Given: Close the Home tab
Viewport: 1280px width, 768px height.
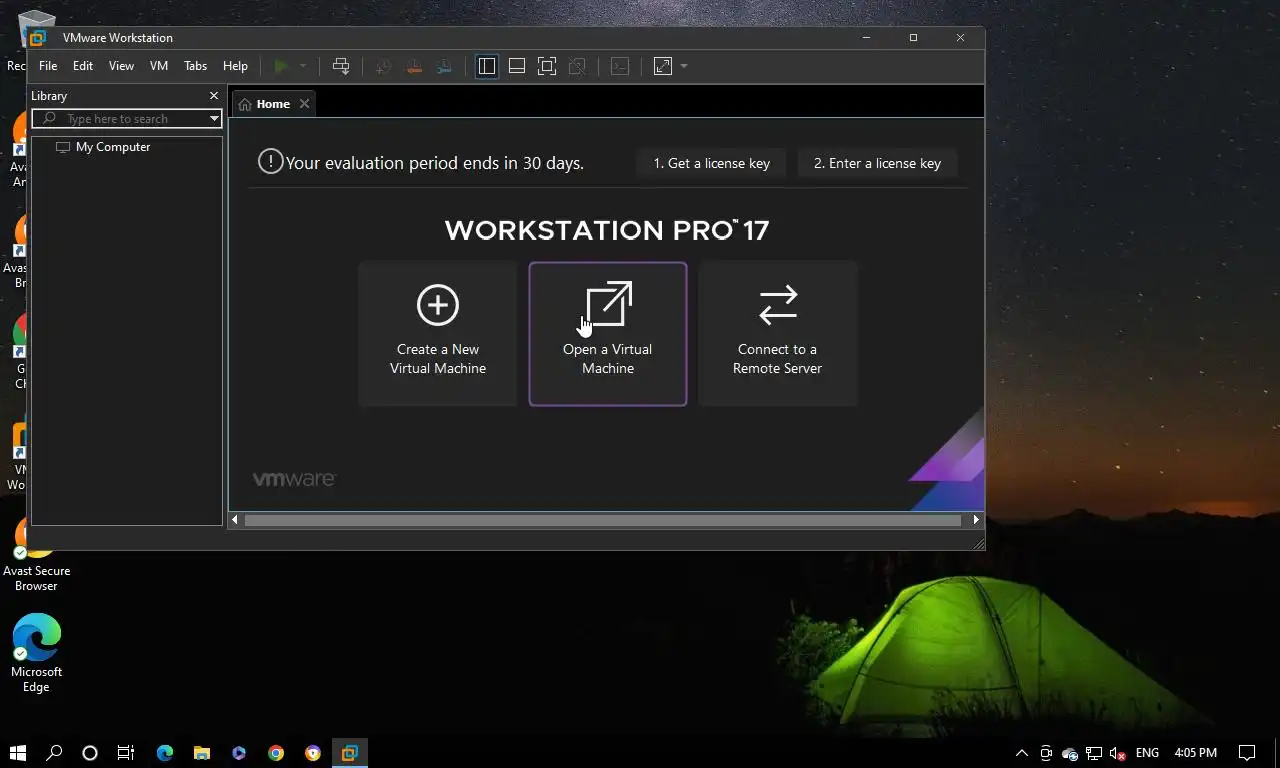Looking at the screenshot, I should point(304,104).
